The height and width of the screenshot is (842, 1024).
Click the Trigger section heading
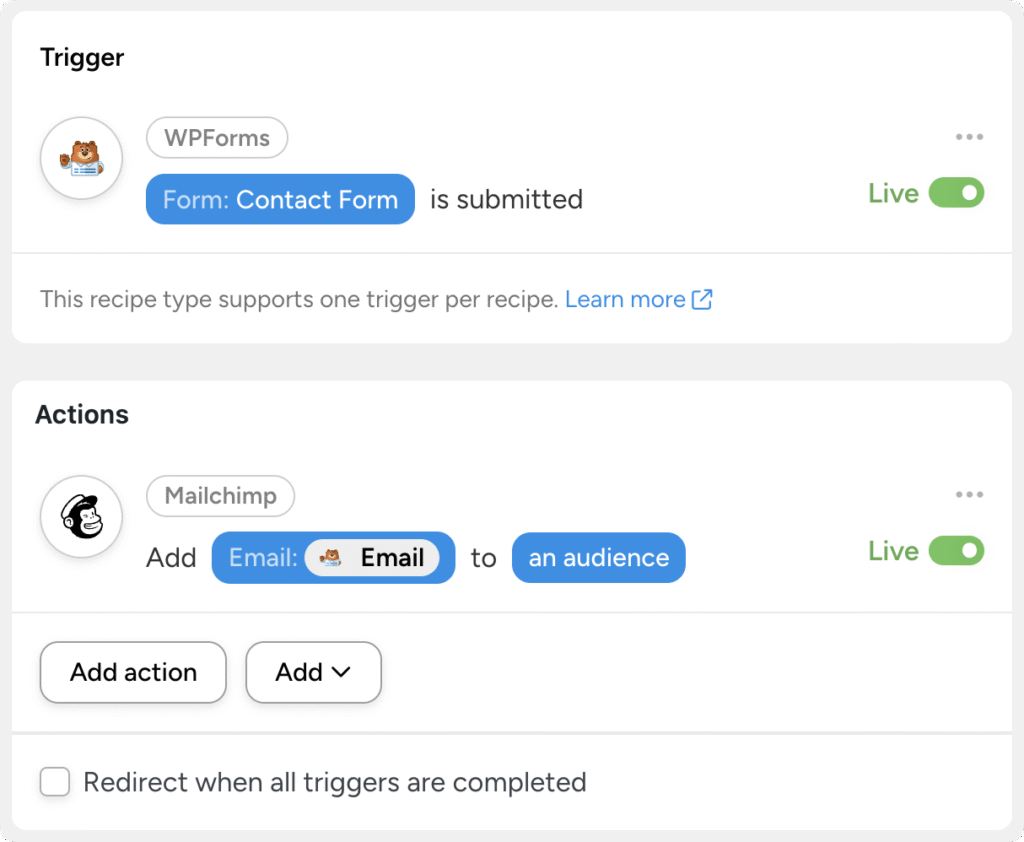point(81,58)
